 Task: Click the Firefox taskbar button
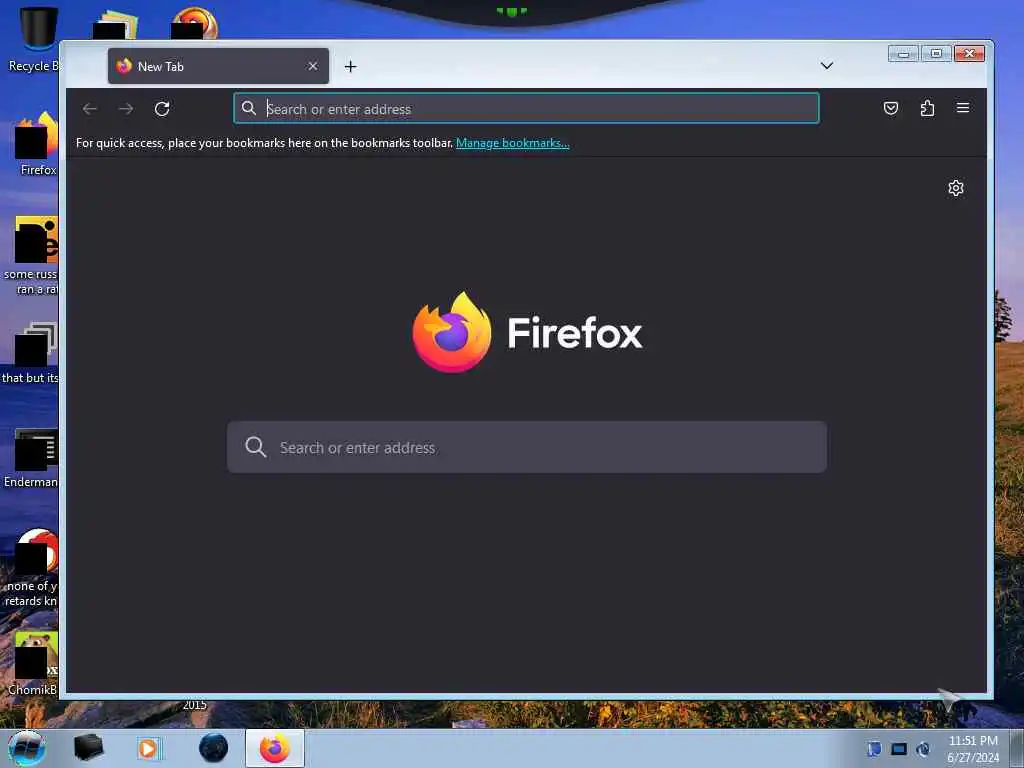point(275,748)
